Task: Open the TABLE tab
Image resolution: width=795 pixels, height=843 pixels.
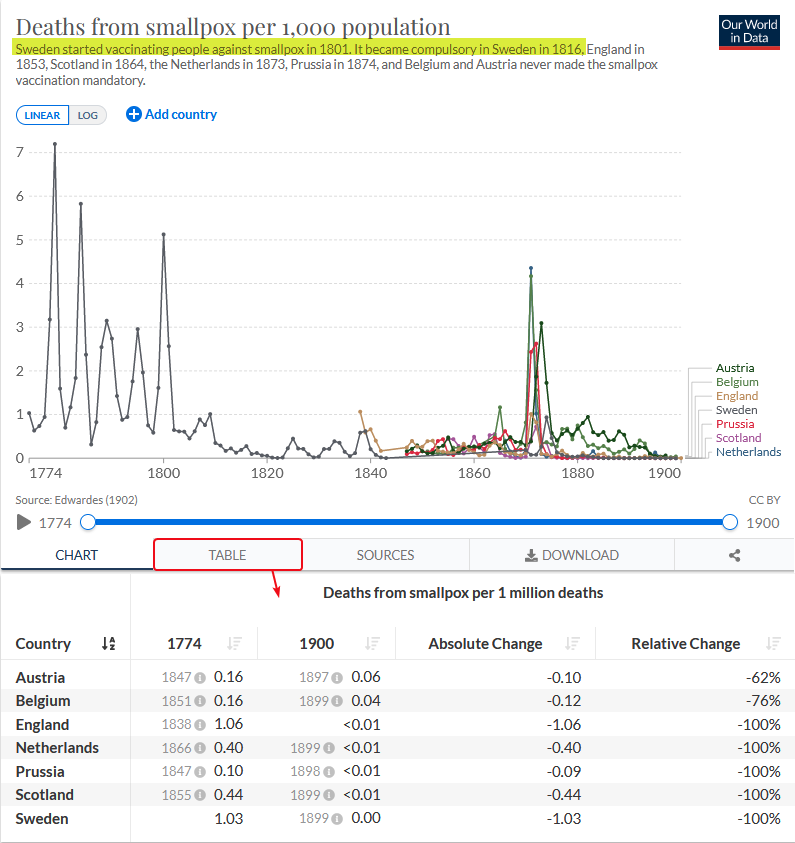Action: click(227, 555)
